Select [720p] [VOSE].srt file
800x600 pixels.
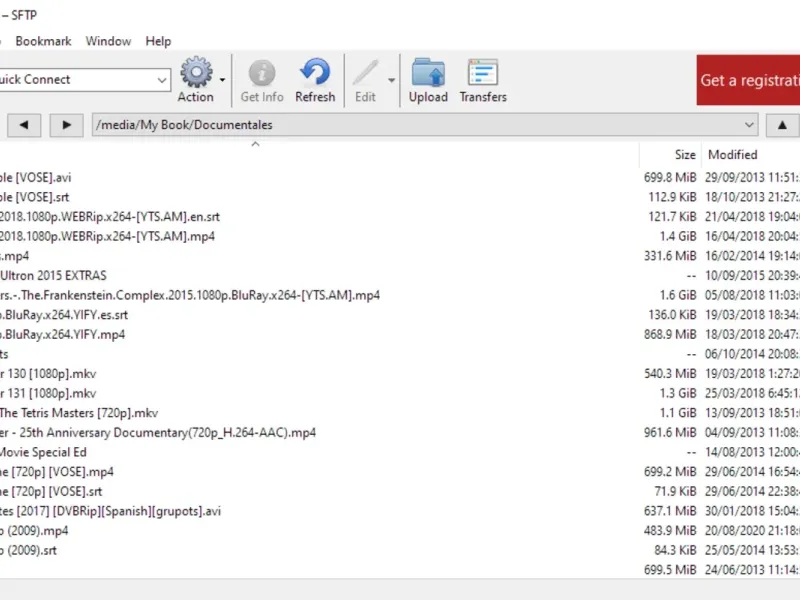tap(51, 491)
